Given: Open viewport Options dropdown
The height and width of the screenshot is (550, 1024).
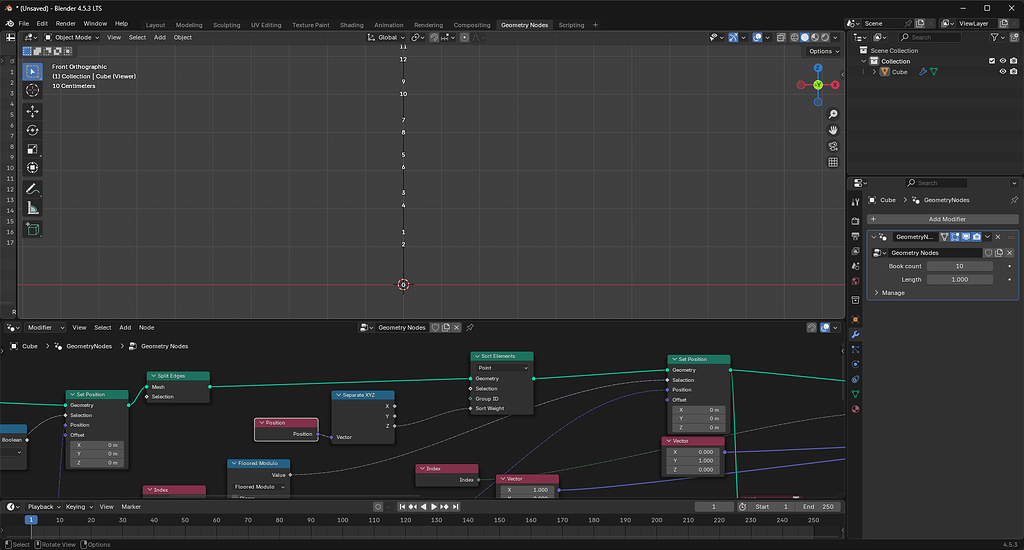Looking at the screenshot, I should 824,51.
